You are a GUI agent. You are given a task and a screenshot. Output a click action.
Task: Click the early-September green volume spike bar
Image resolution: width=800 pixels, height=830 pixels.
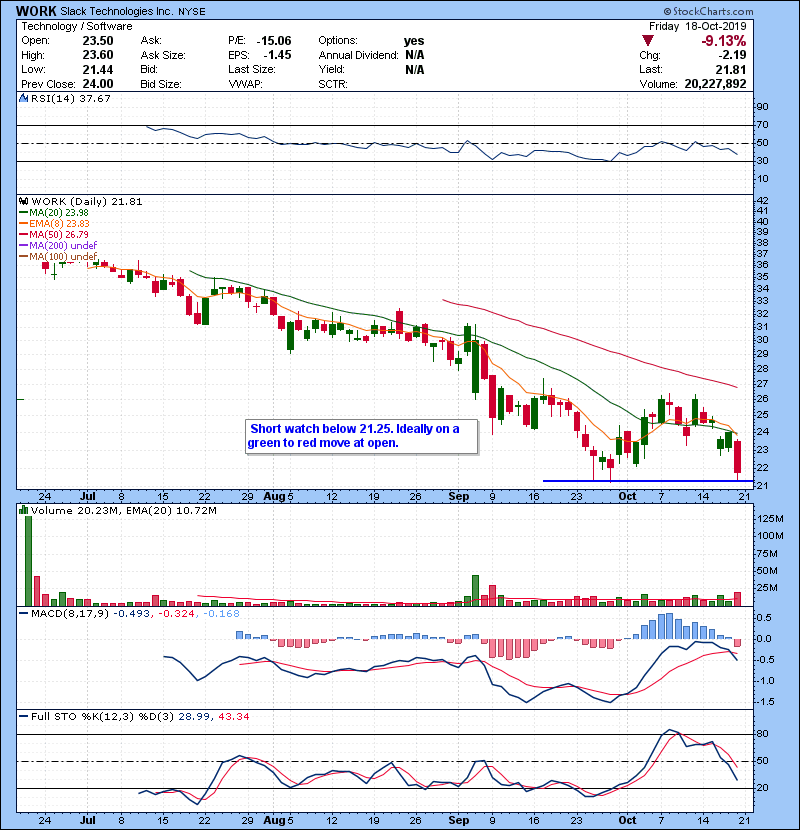click(475, 590)
